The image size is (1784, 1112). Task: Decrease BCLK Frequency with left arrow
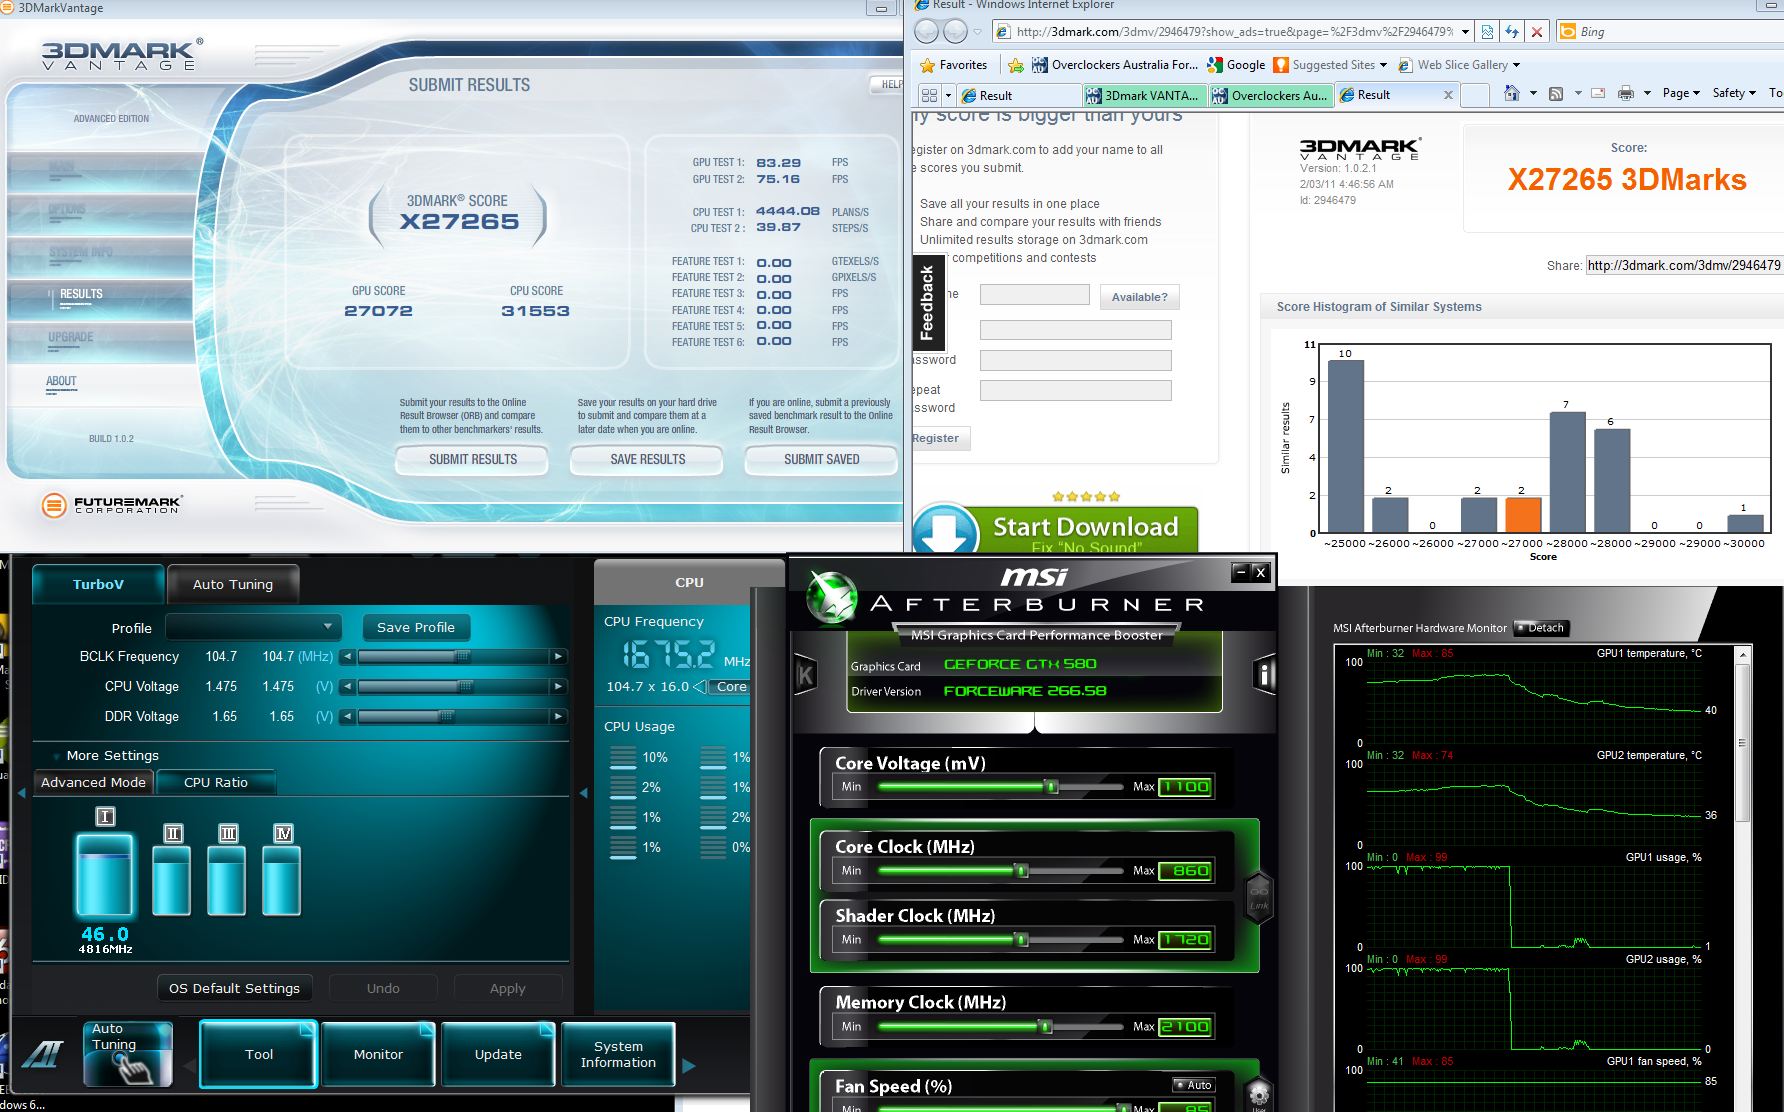347,657
